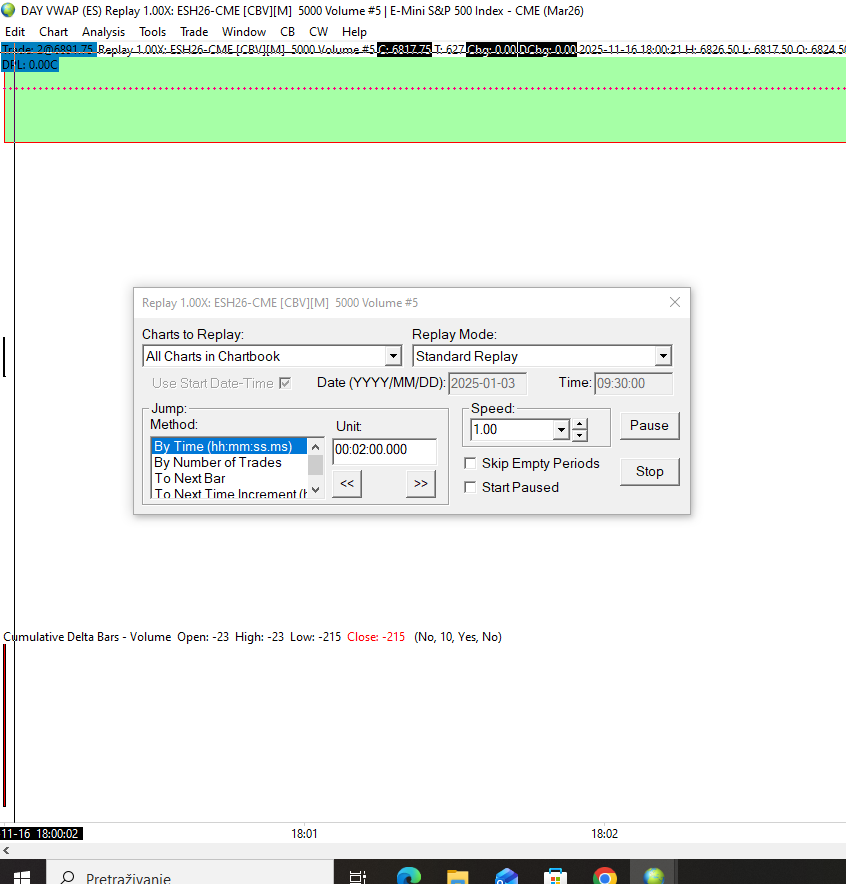Launch Google Chrome from taskbar
The image size is (846, 884).
604,876
